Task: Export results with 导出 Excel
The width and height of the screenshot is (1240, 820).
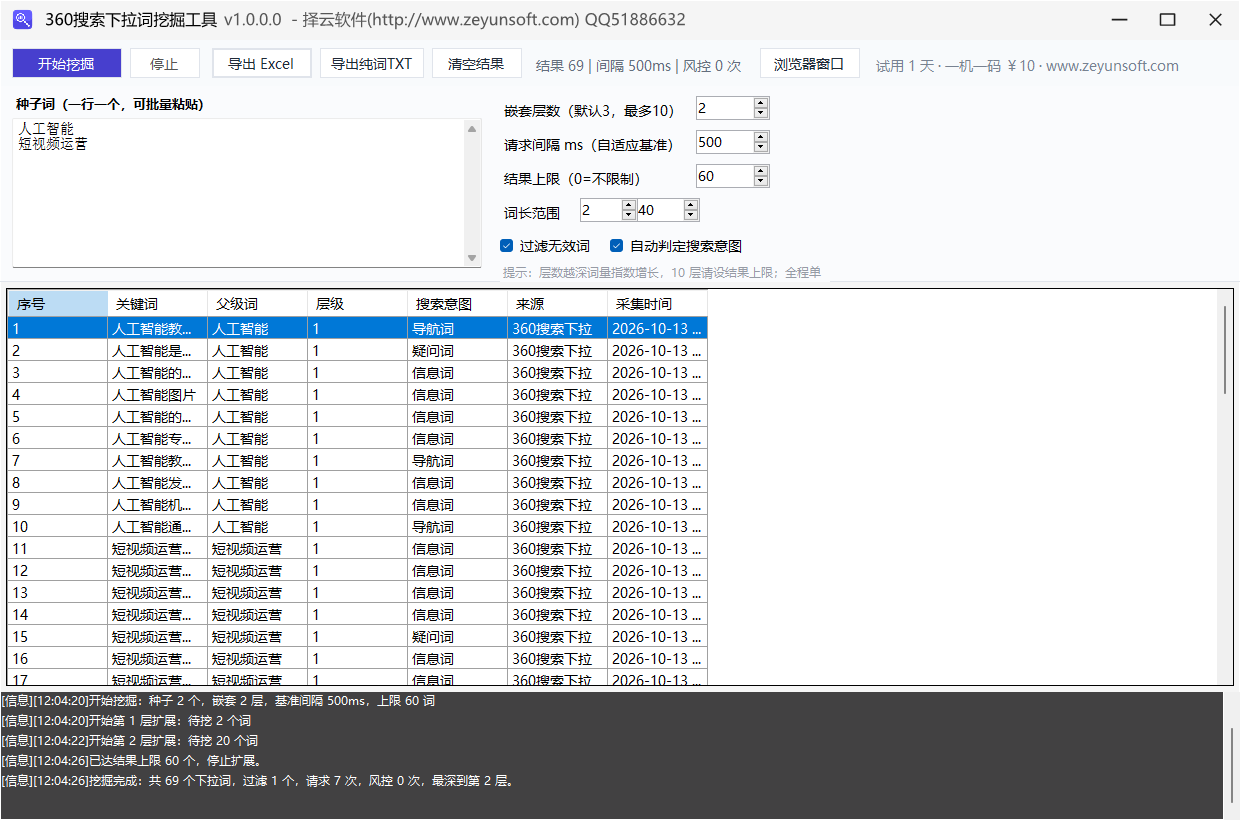Action: point(261,63)
